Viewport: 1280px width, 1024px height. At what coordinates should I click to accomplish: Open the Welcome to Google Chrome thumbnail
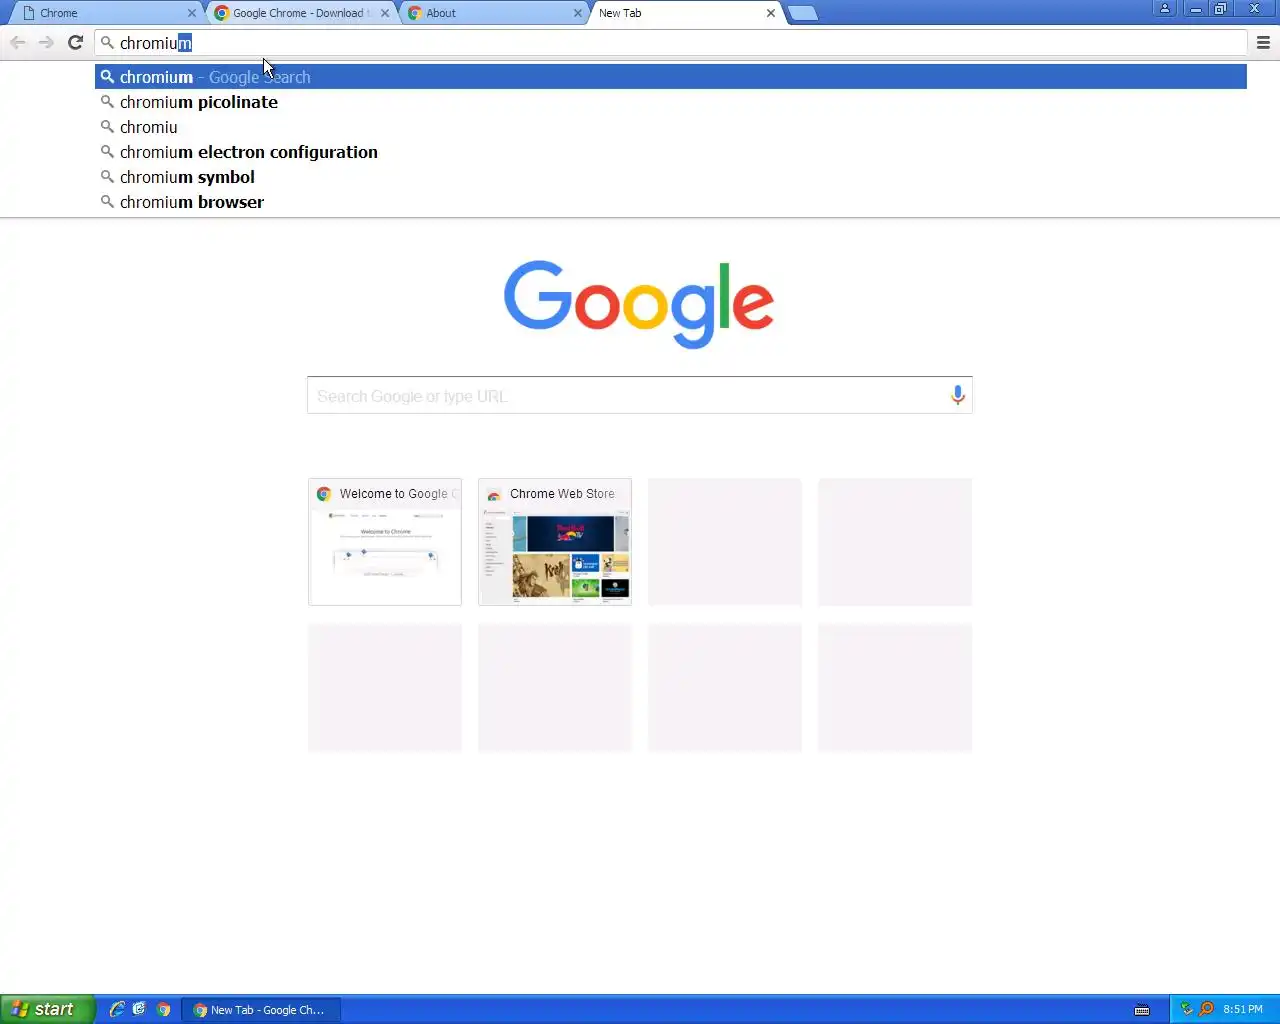[x=385, y=541]
